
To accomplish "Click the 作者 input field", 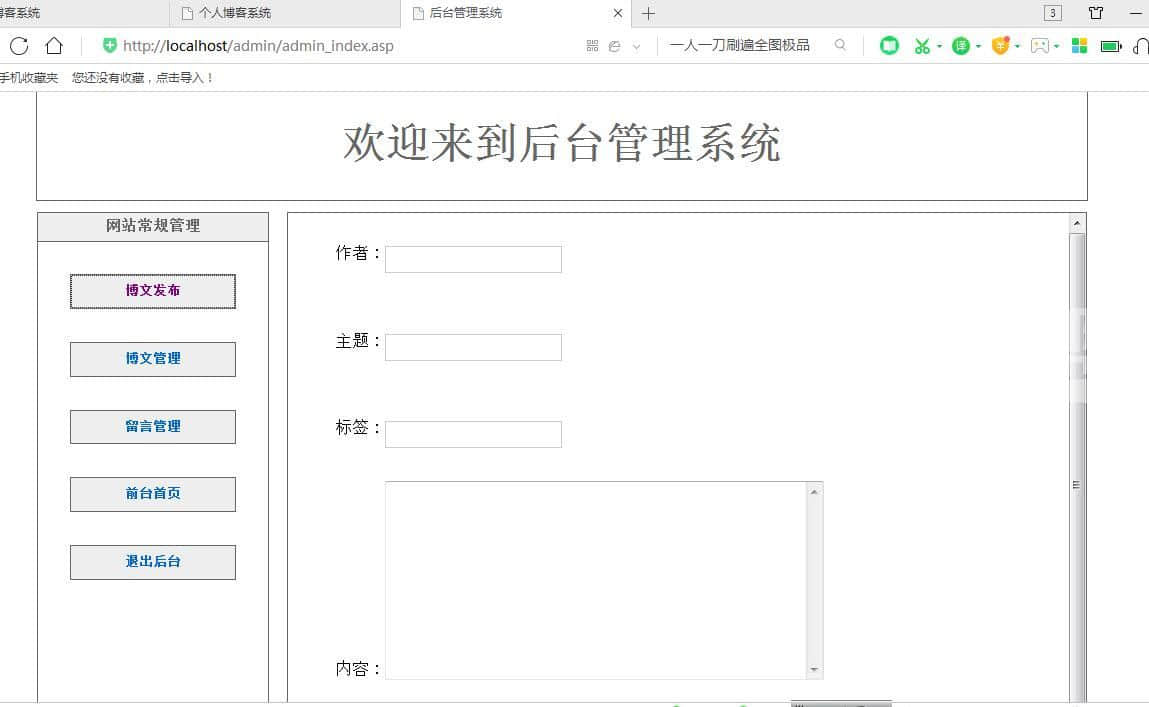I will 473,259.
